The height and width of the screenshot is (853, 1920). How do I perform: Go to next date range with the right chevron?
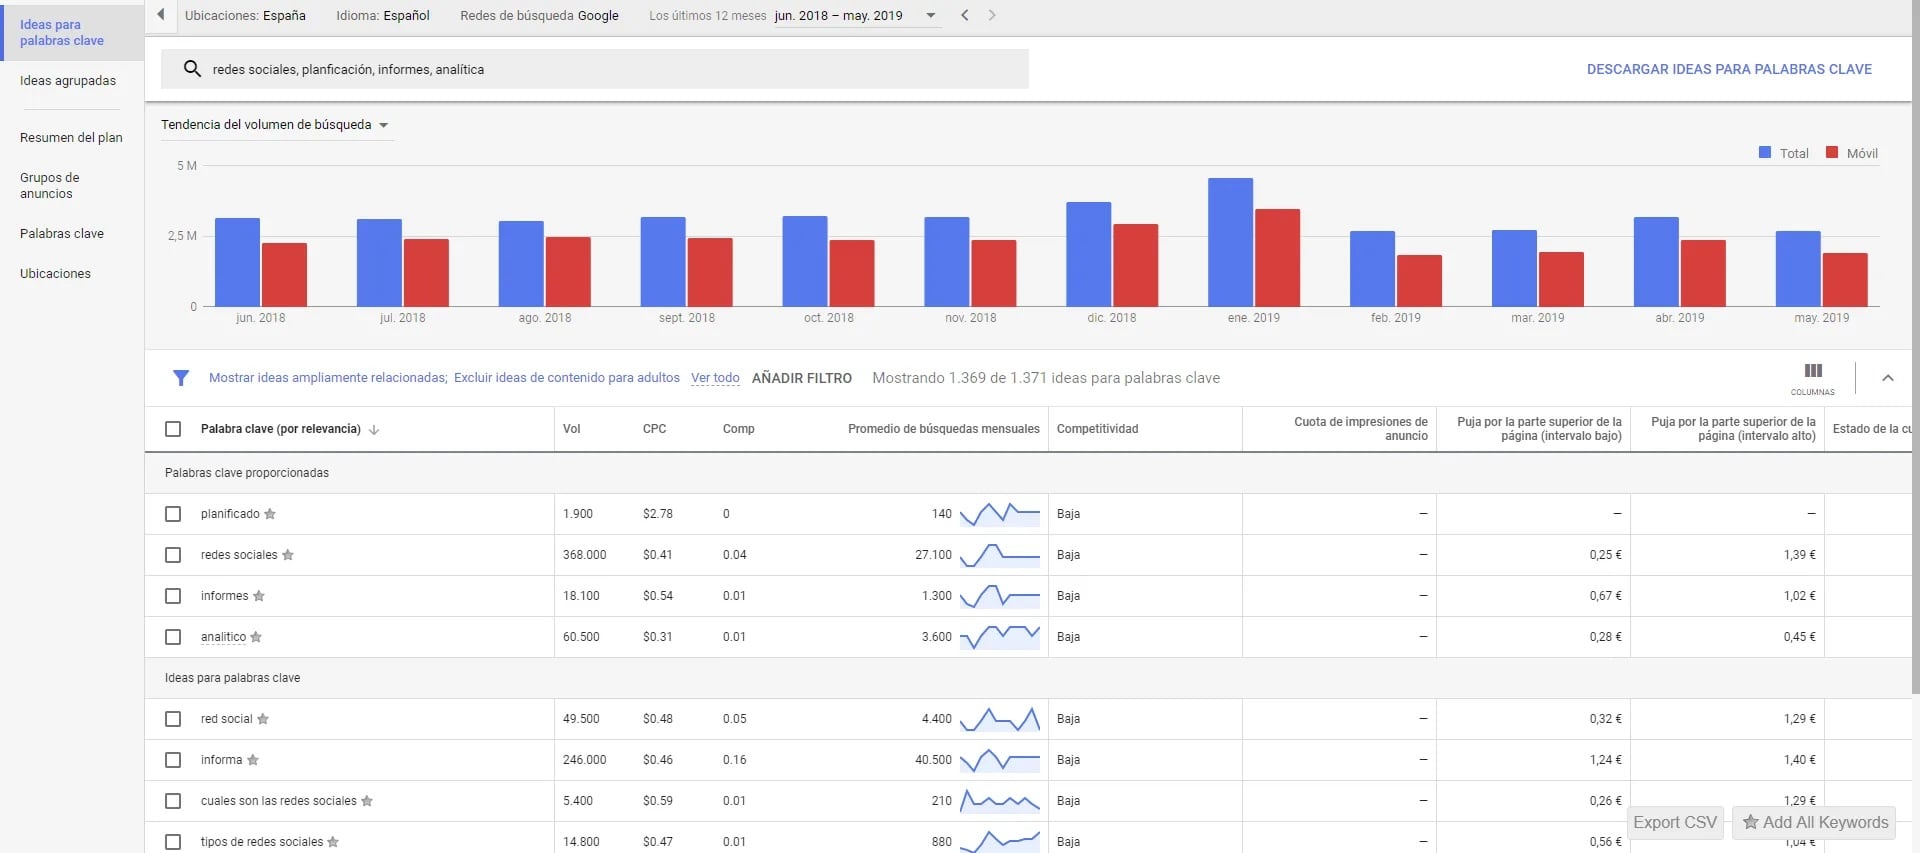pyautogui.click(x=992, y=15)
